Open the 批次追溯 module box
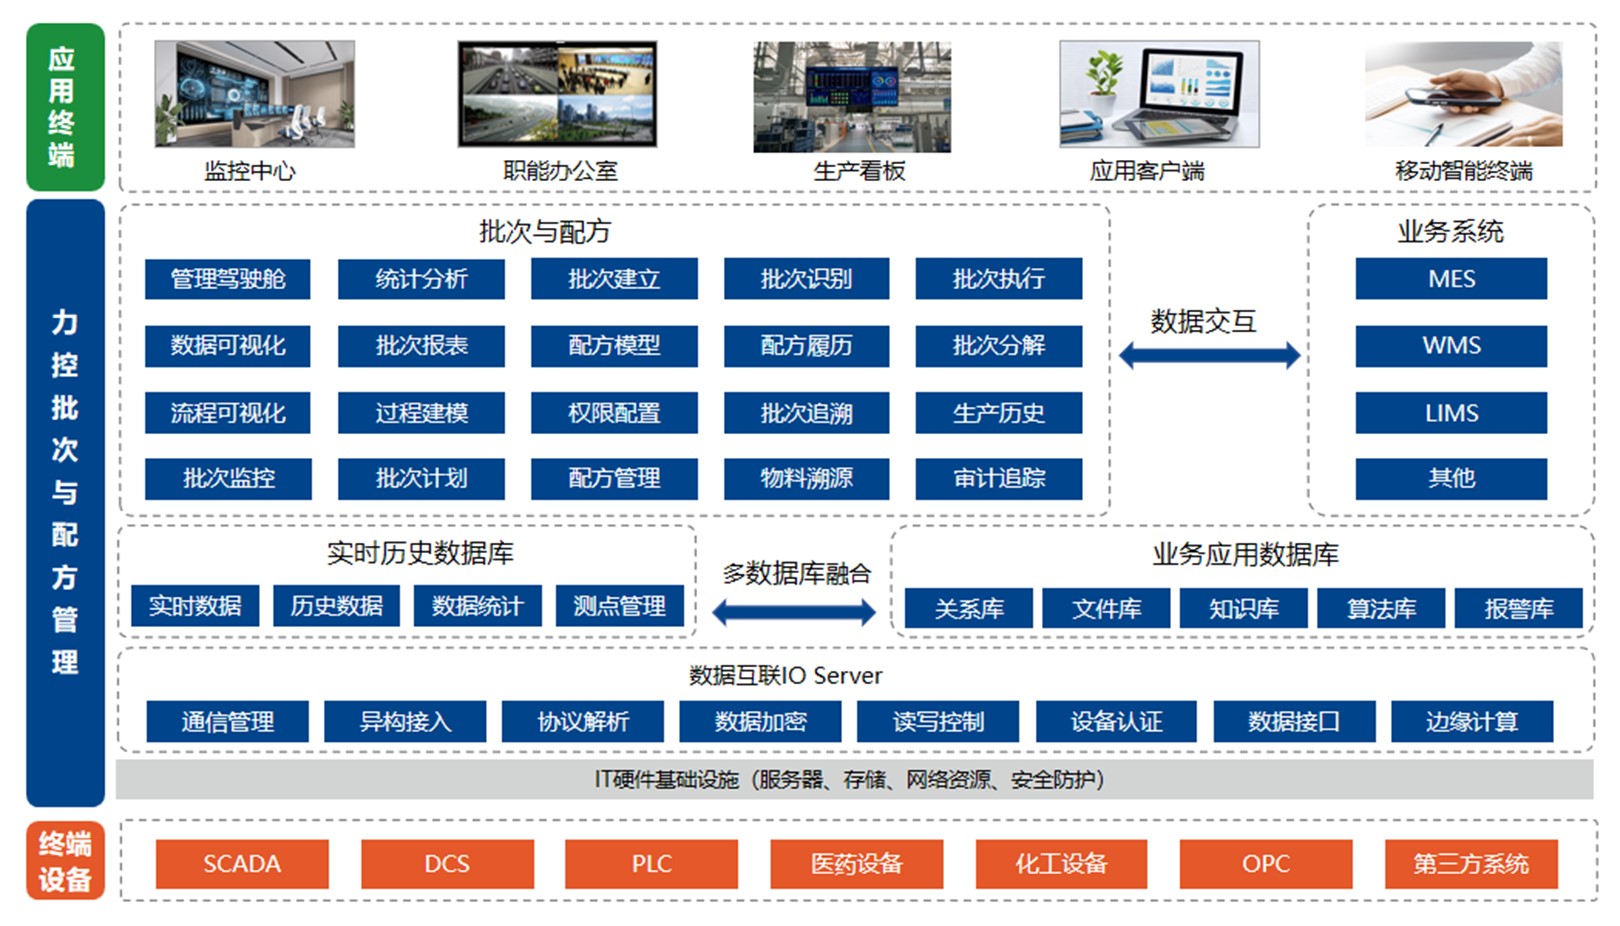This screenshot has height=926, width=1620. point(806,413)
